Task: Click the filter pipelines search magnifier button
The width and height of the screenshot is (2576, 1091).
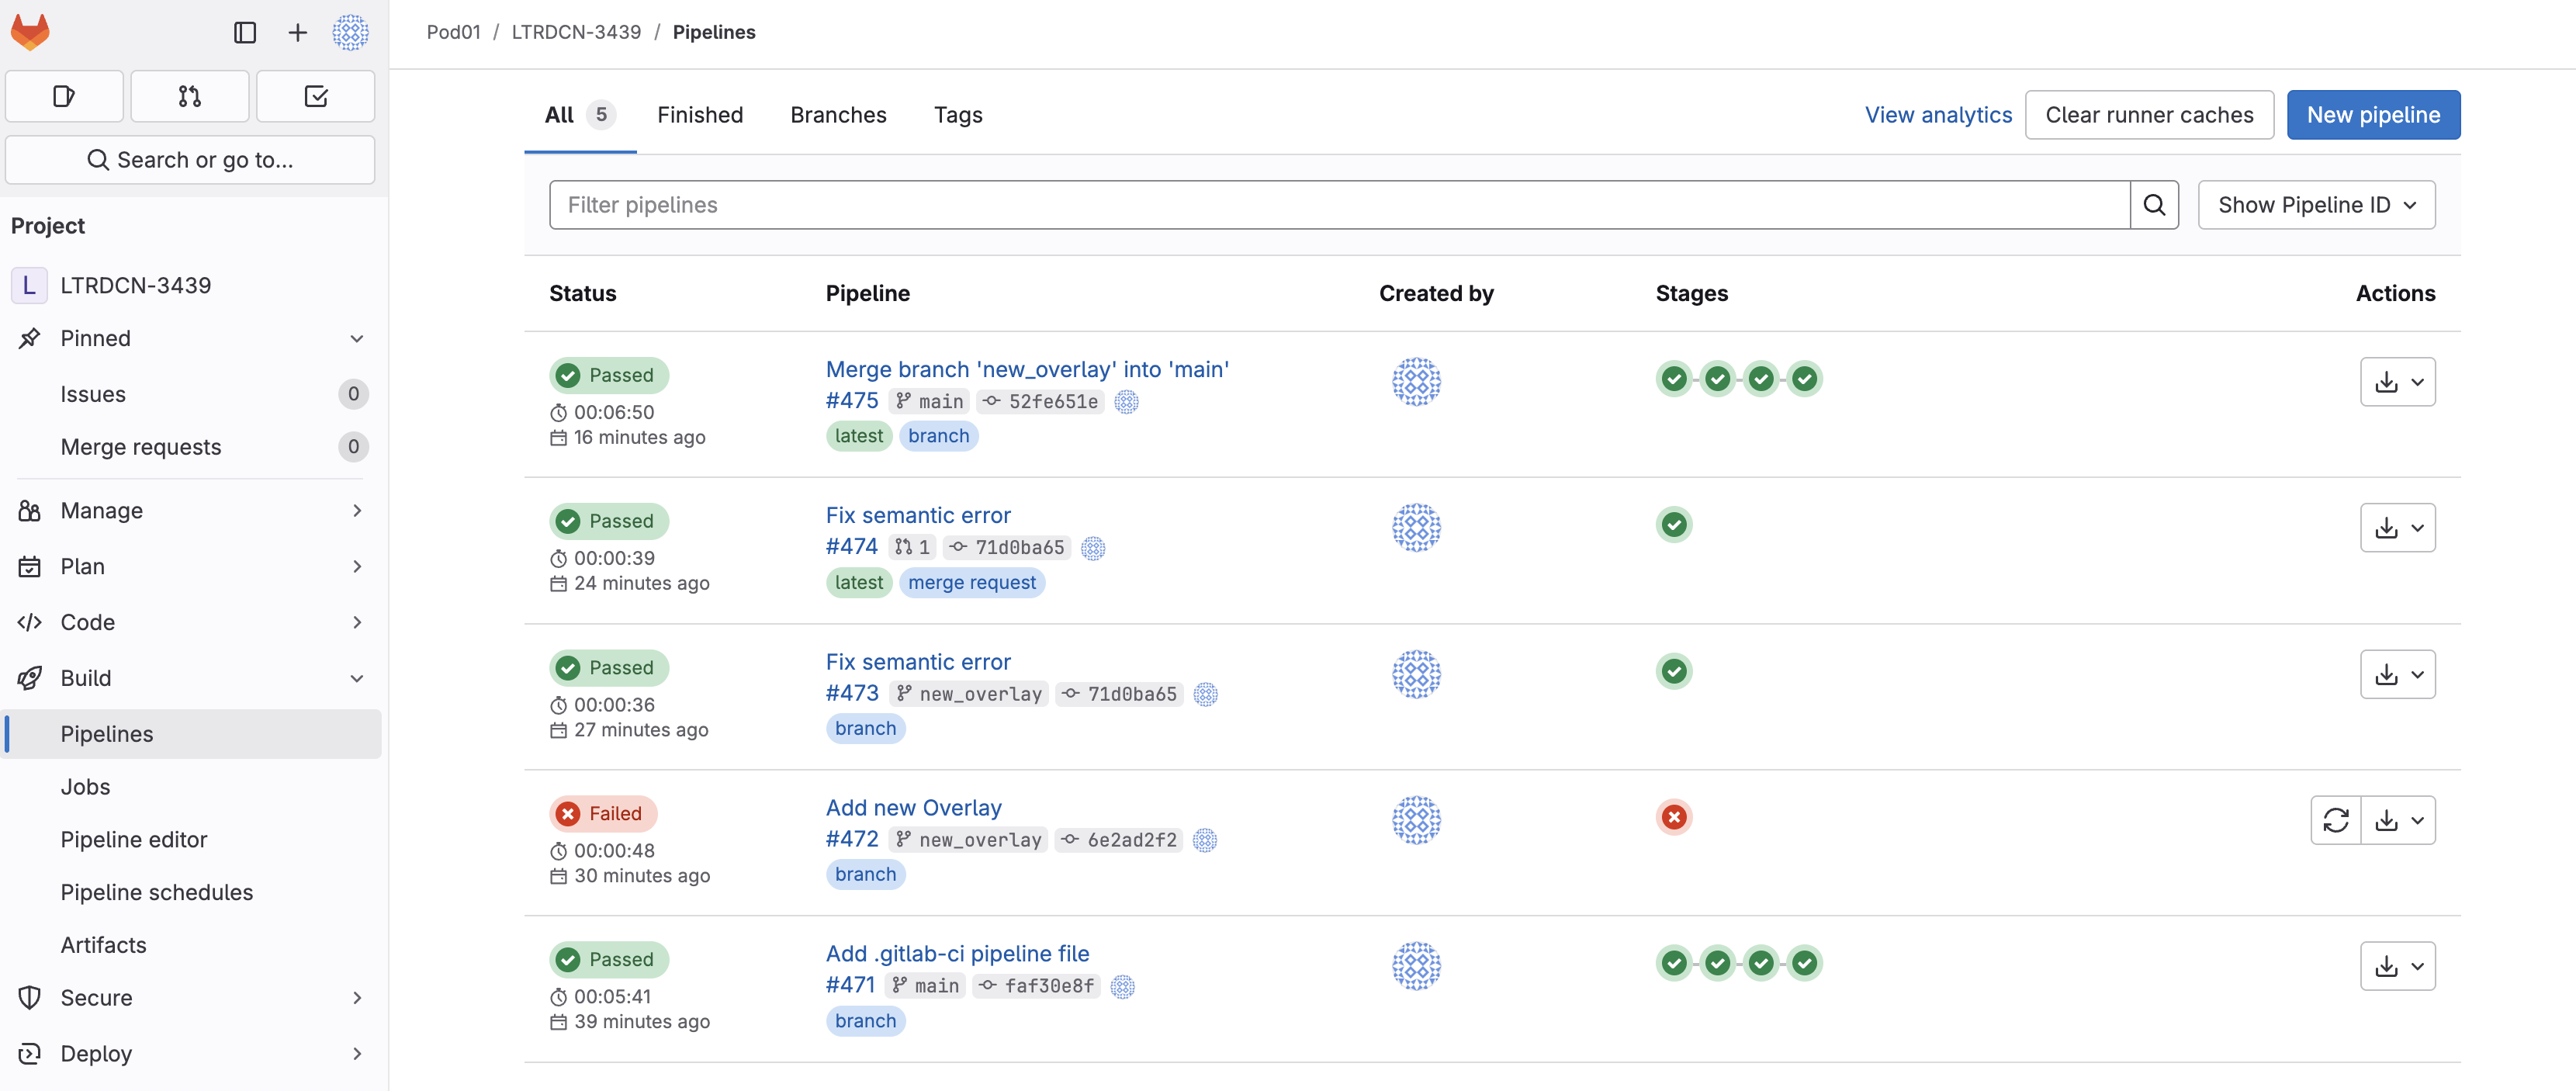Action: tap(2154, 205)
